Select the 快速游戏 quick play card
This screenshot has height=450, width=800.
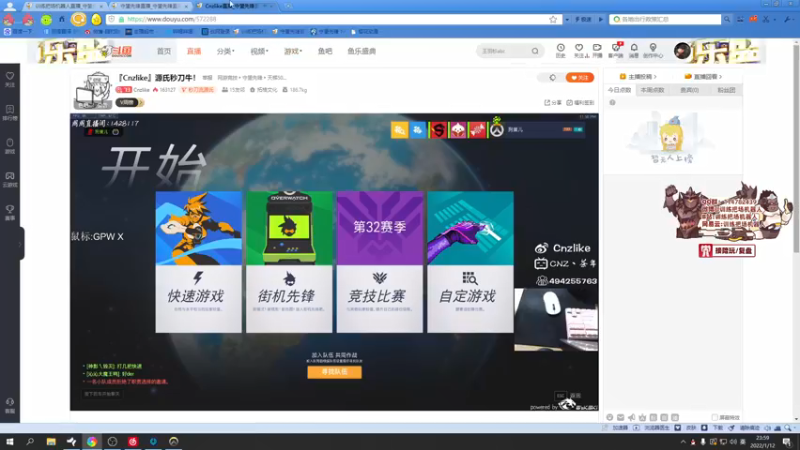pos(198,262)
